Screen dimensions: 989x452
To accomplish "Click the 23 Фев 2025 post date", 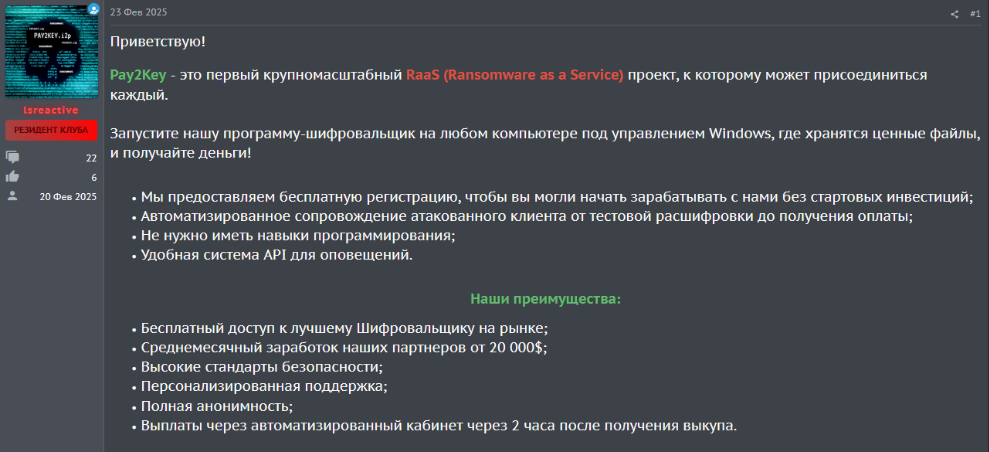I will 138,12.
